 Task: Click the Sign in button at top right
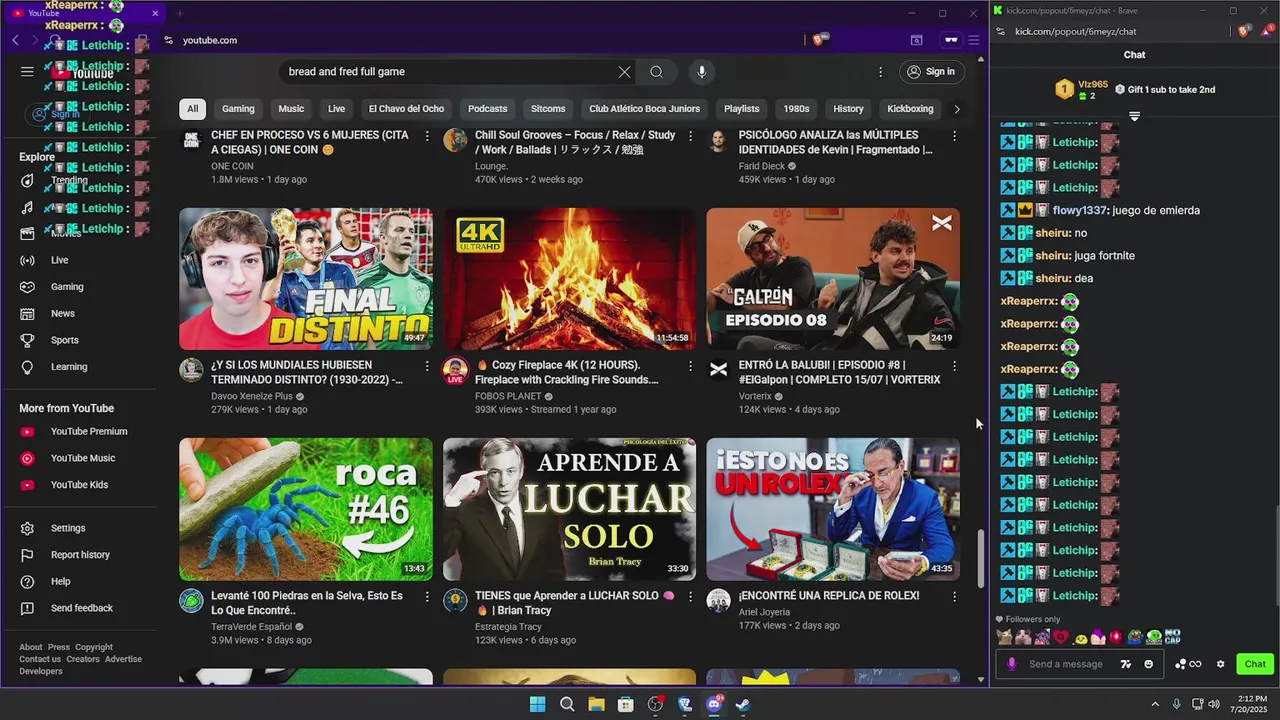pyautogui.click(x=931, y=72)
